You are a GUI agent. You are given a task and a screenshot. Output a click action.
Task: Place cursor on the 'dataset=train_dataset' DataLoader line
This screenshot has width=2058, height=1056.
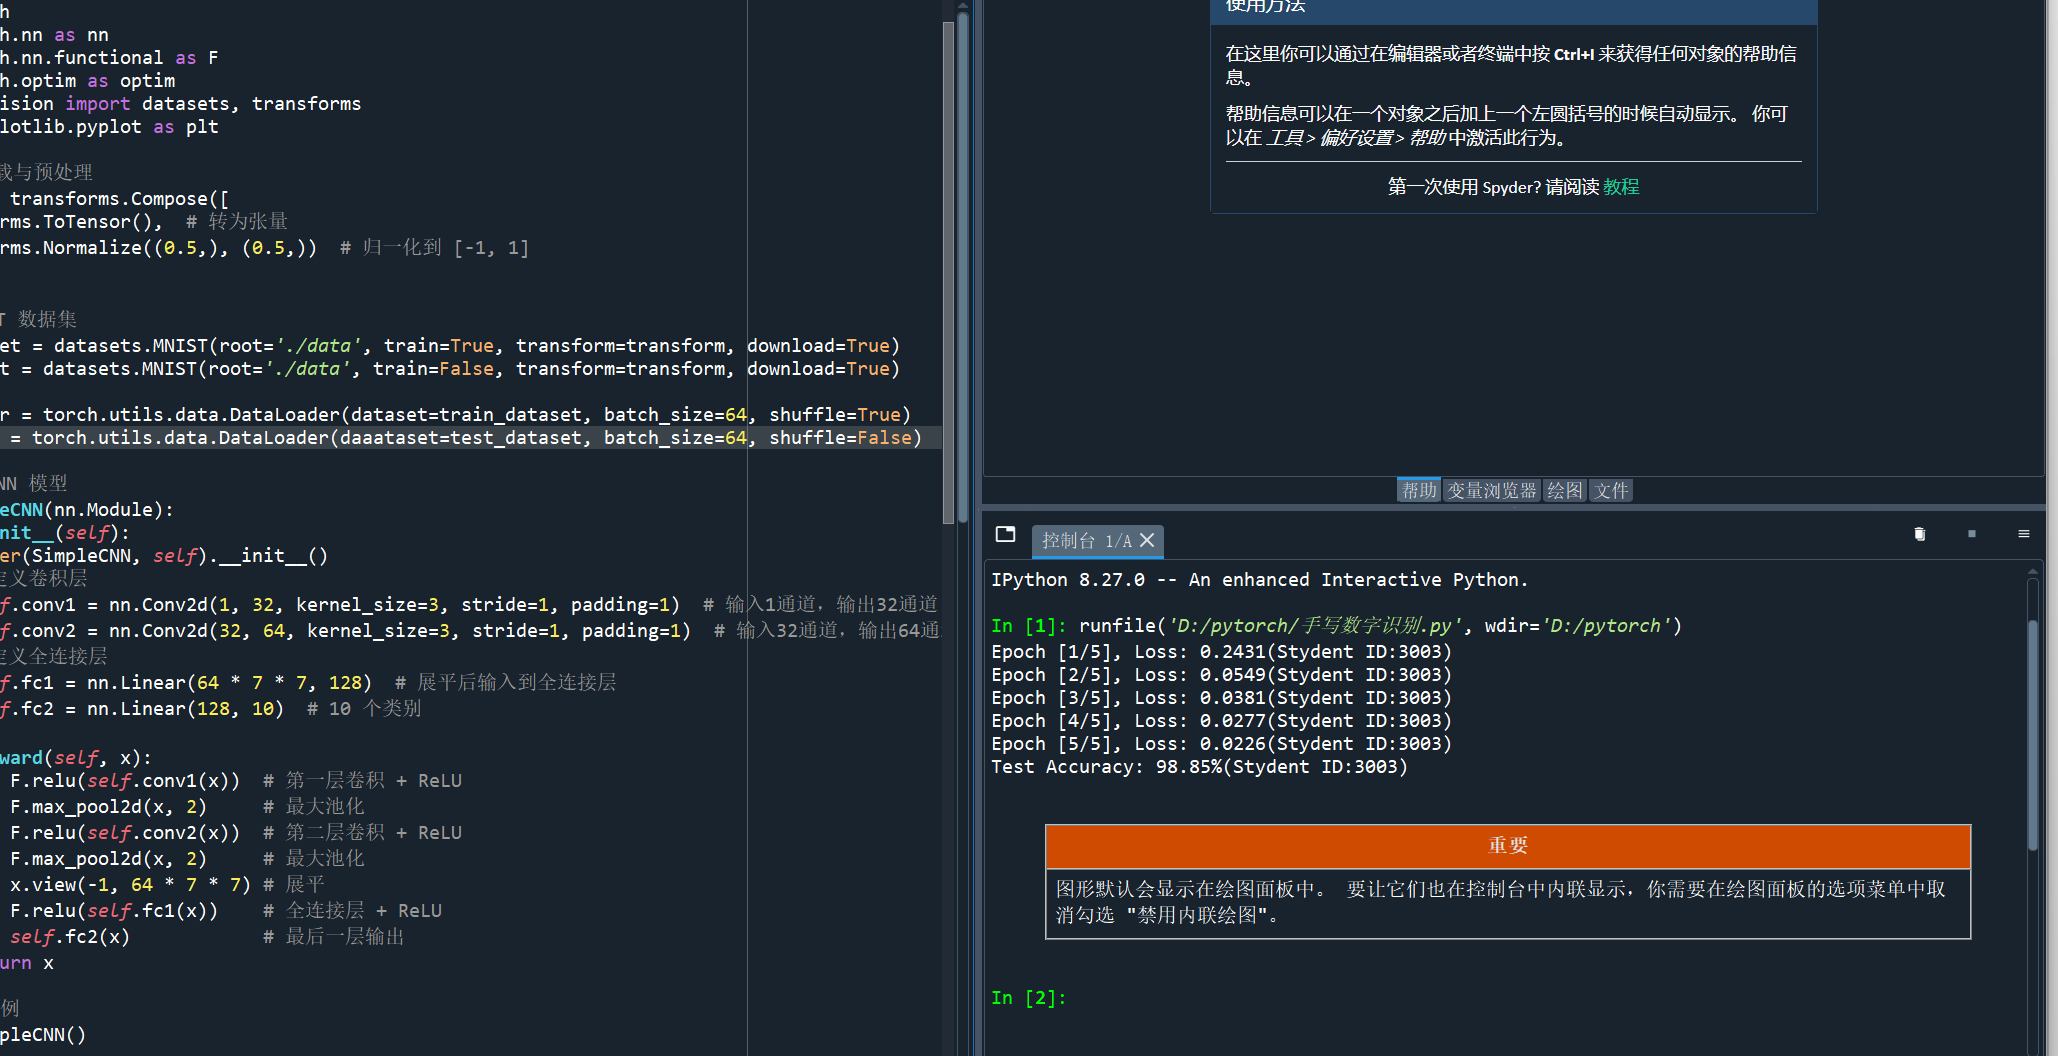pos(455,415)
